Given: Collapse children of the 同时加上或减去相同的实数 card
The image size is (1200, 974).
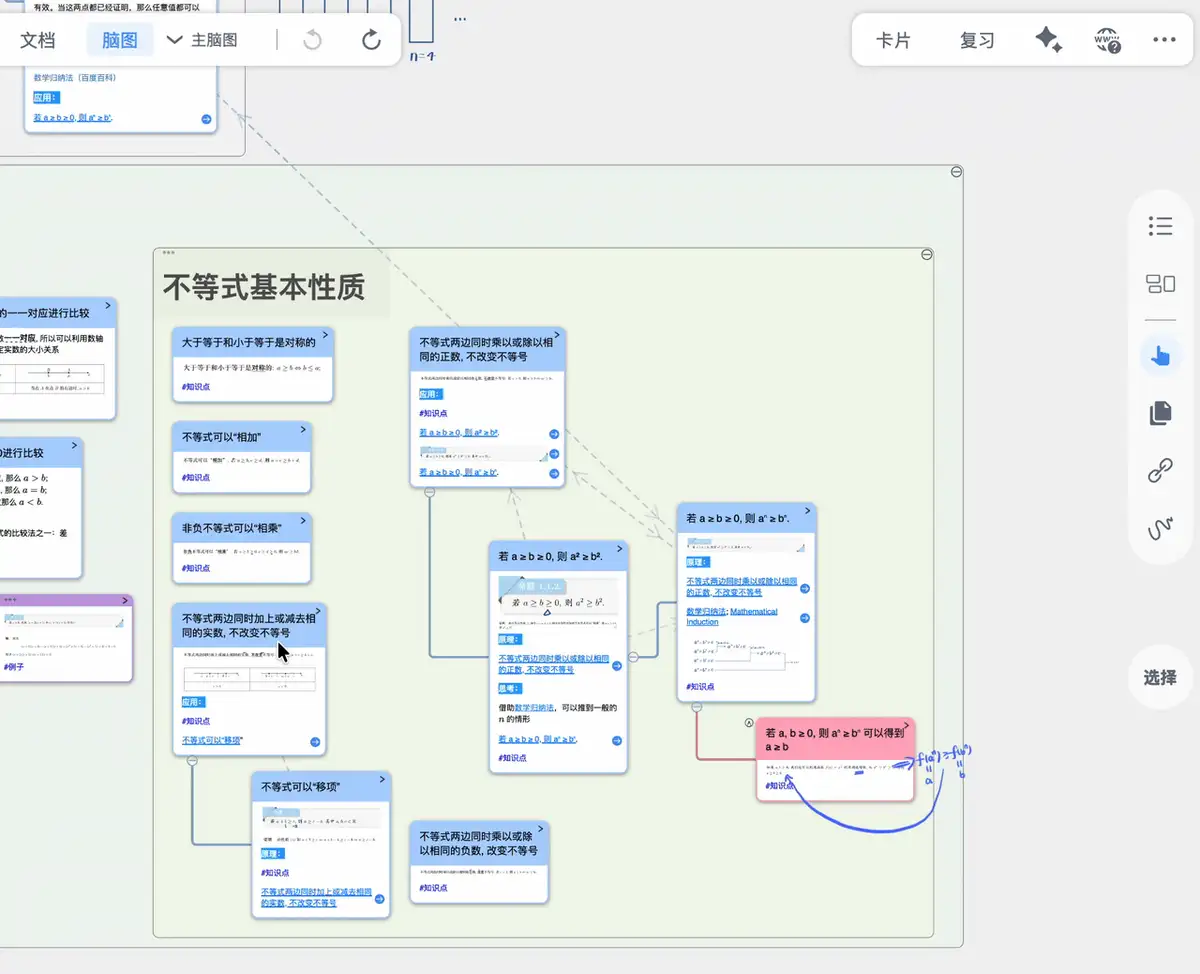Looking at the screenshot, I should click(x=192, y=760).
